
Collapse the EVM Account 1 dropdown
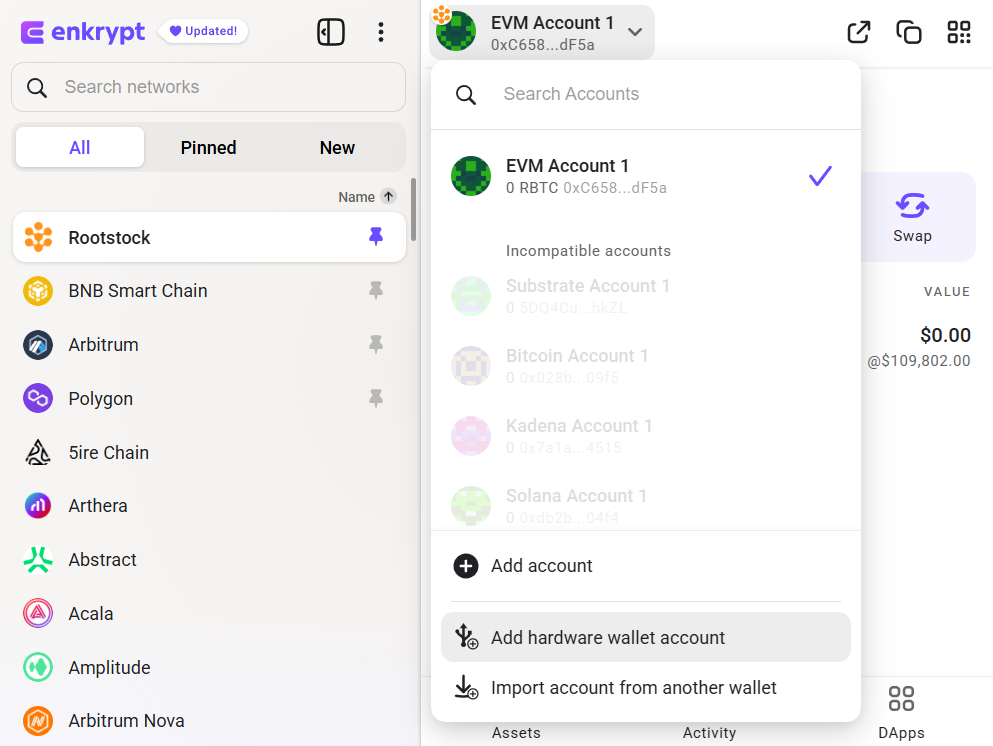click(635, 32)
